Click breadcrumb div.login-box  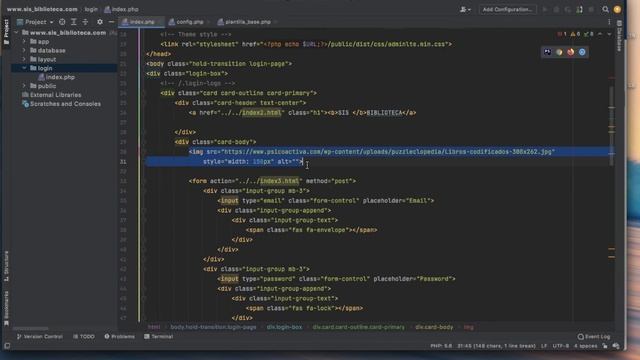coord(284,327)
